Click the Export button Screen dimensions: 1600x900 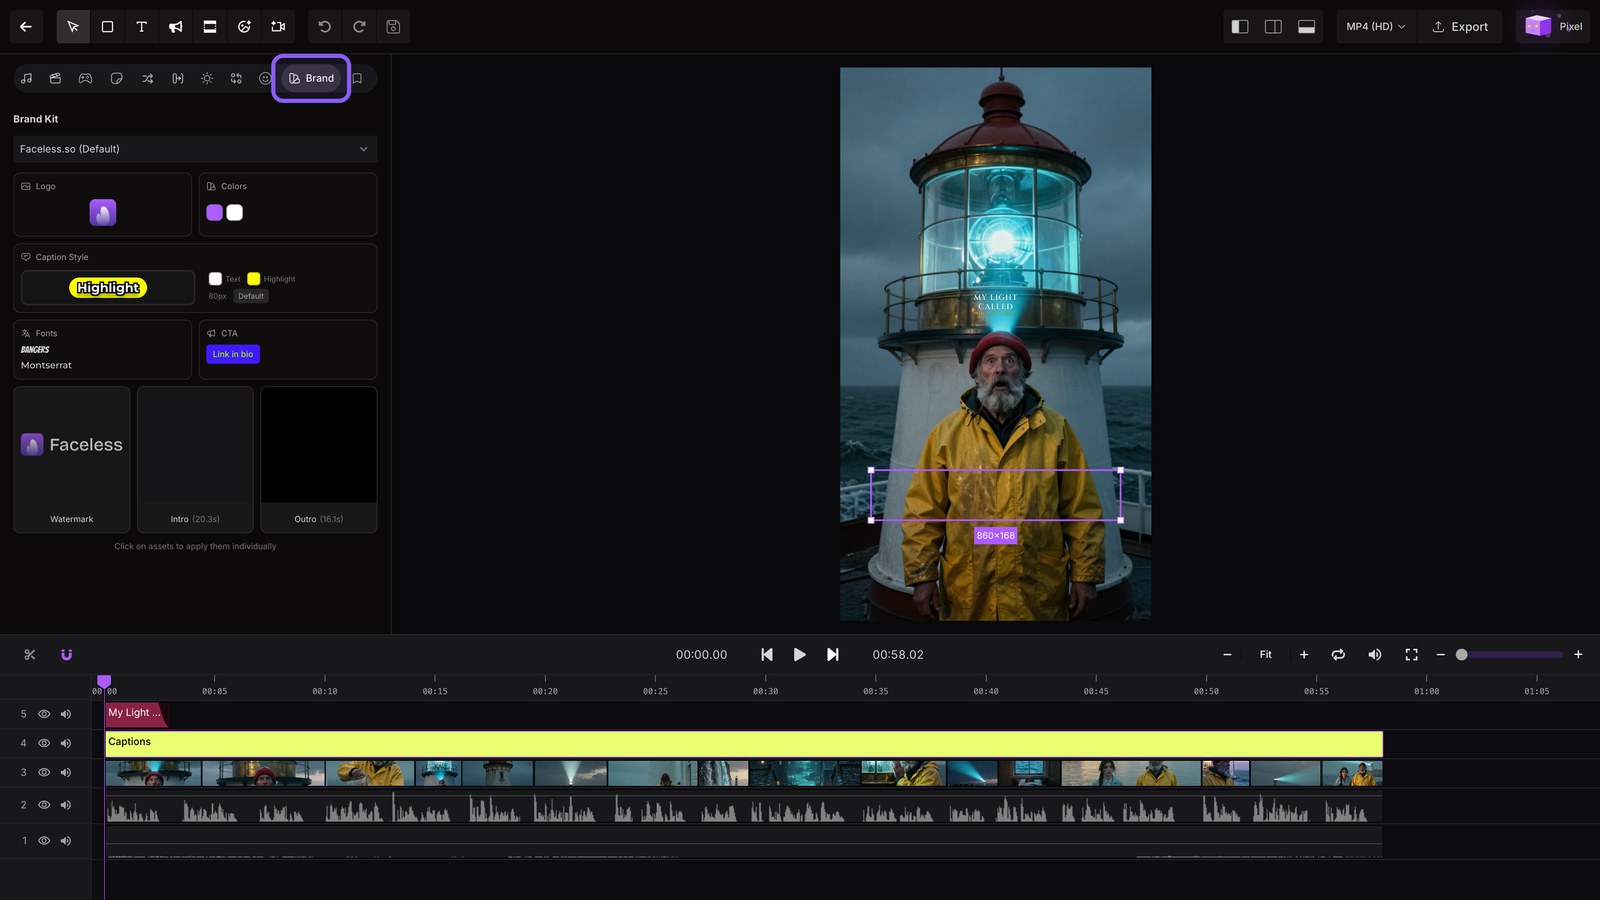(1460, 27)
